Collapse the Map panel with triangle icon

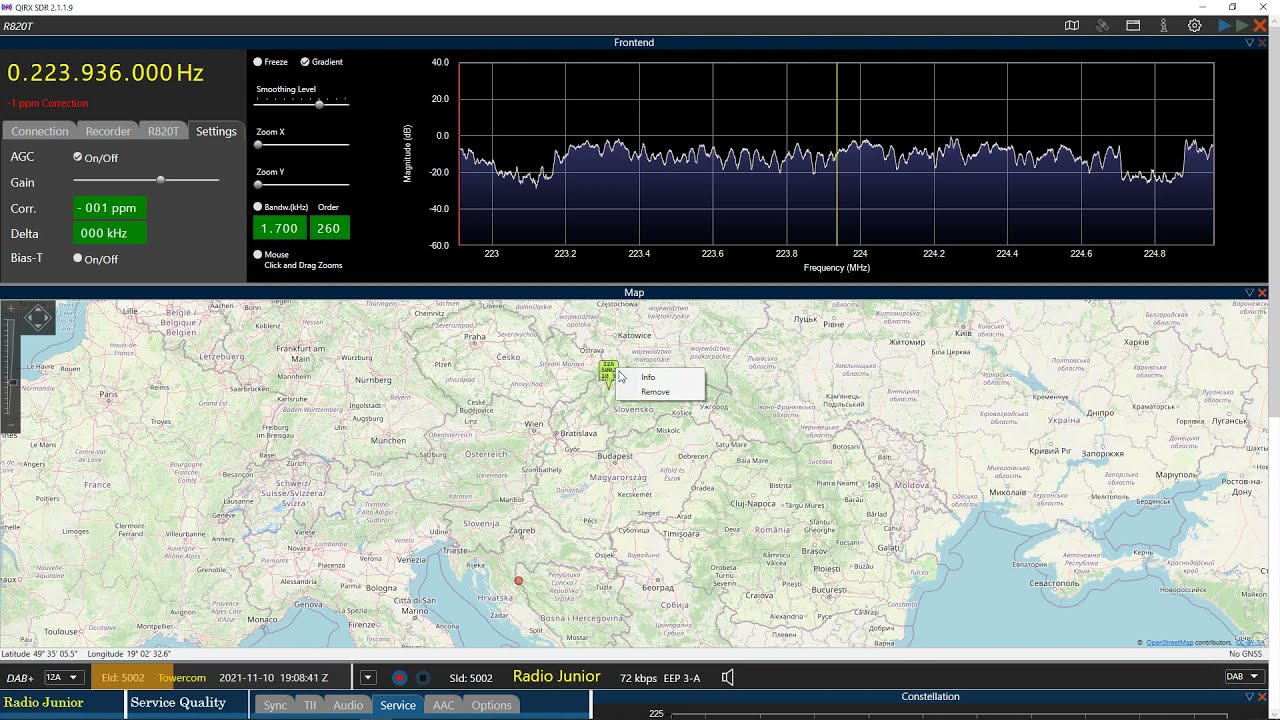(1249, 292)
